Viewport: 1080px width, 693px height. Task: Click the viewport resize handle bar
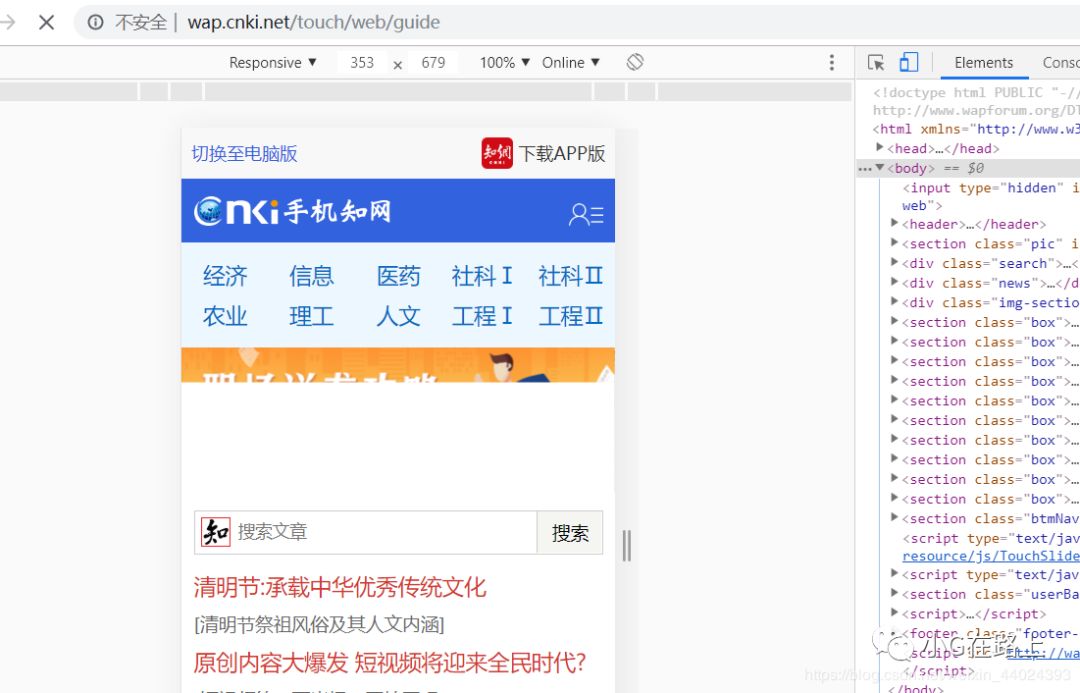pos(626,546)
